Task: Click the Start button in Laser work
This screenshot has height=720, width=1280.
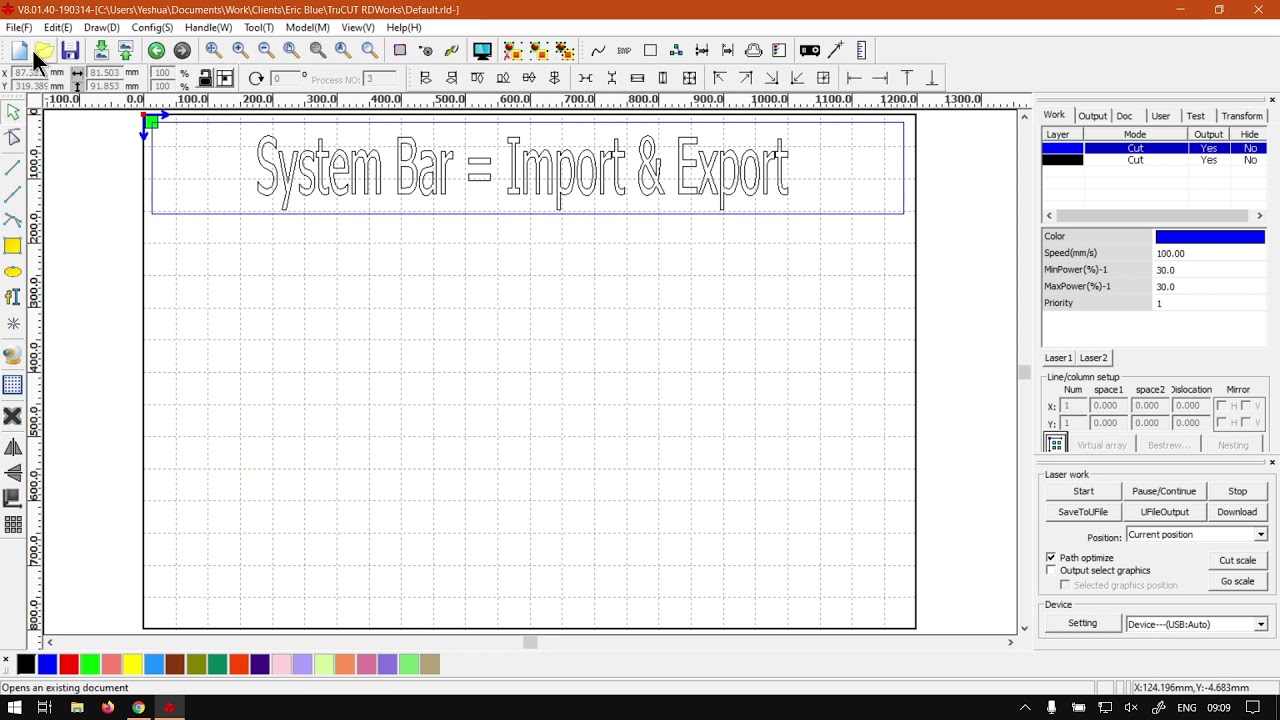Action: click(1083, 491)
